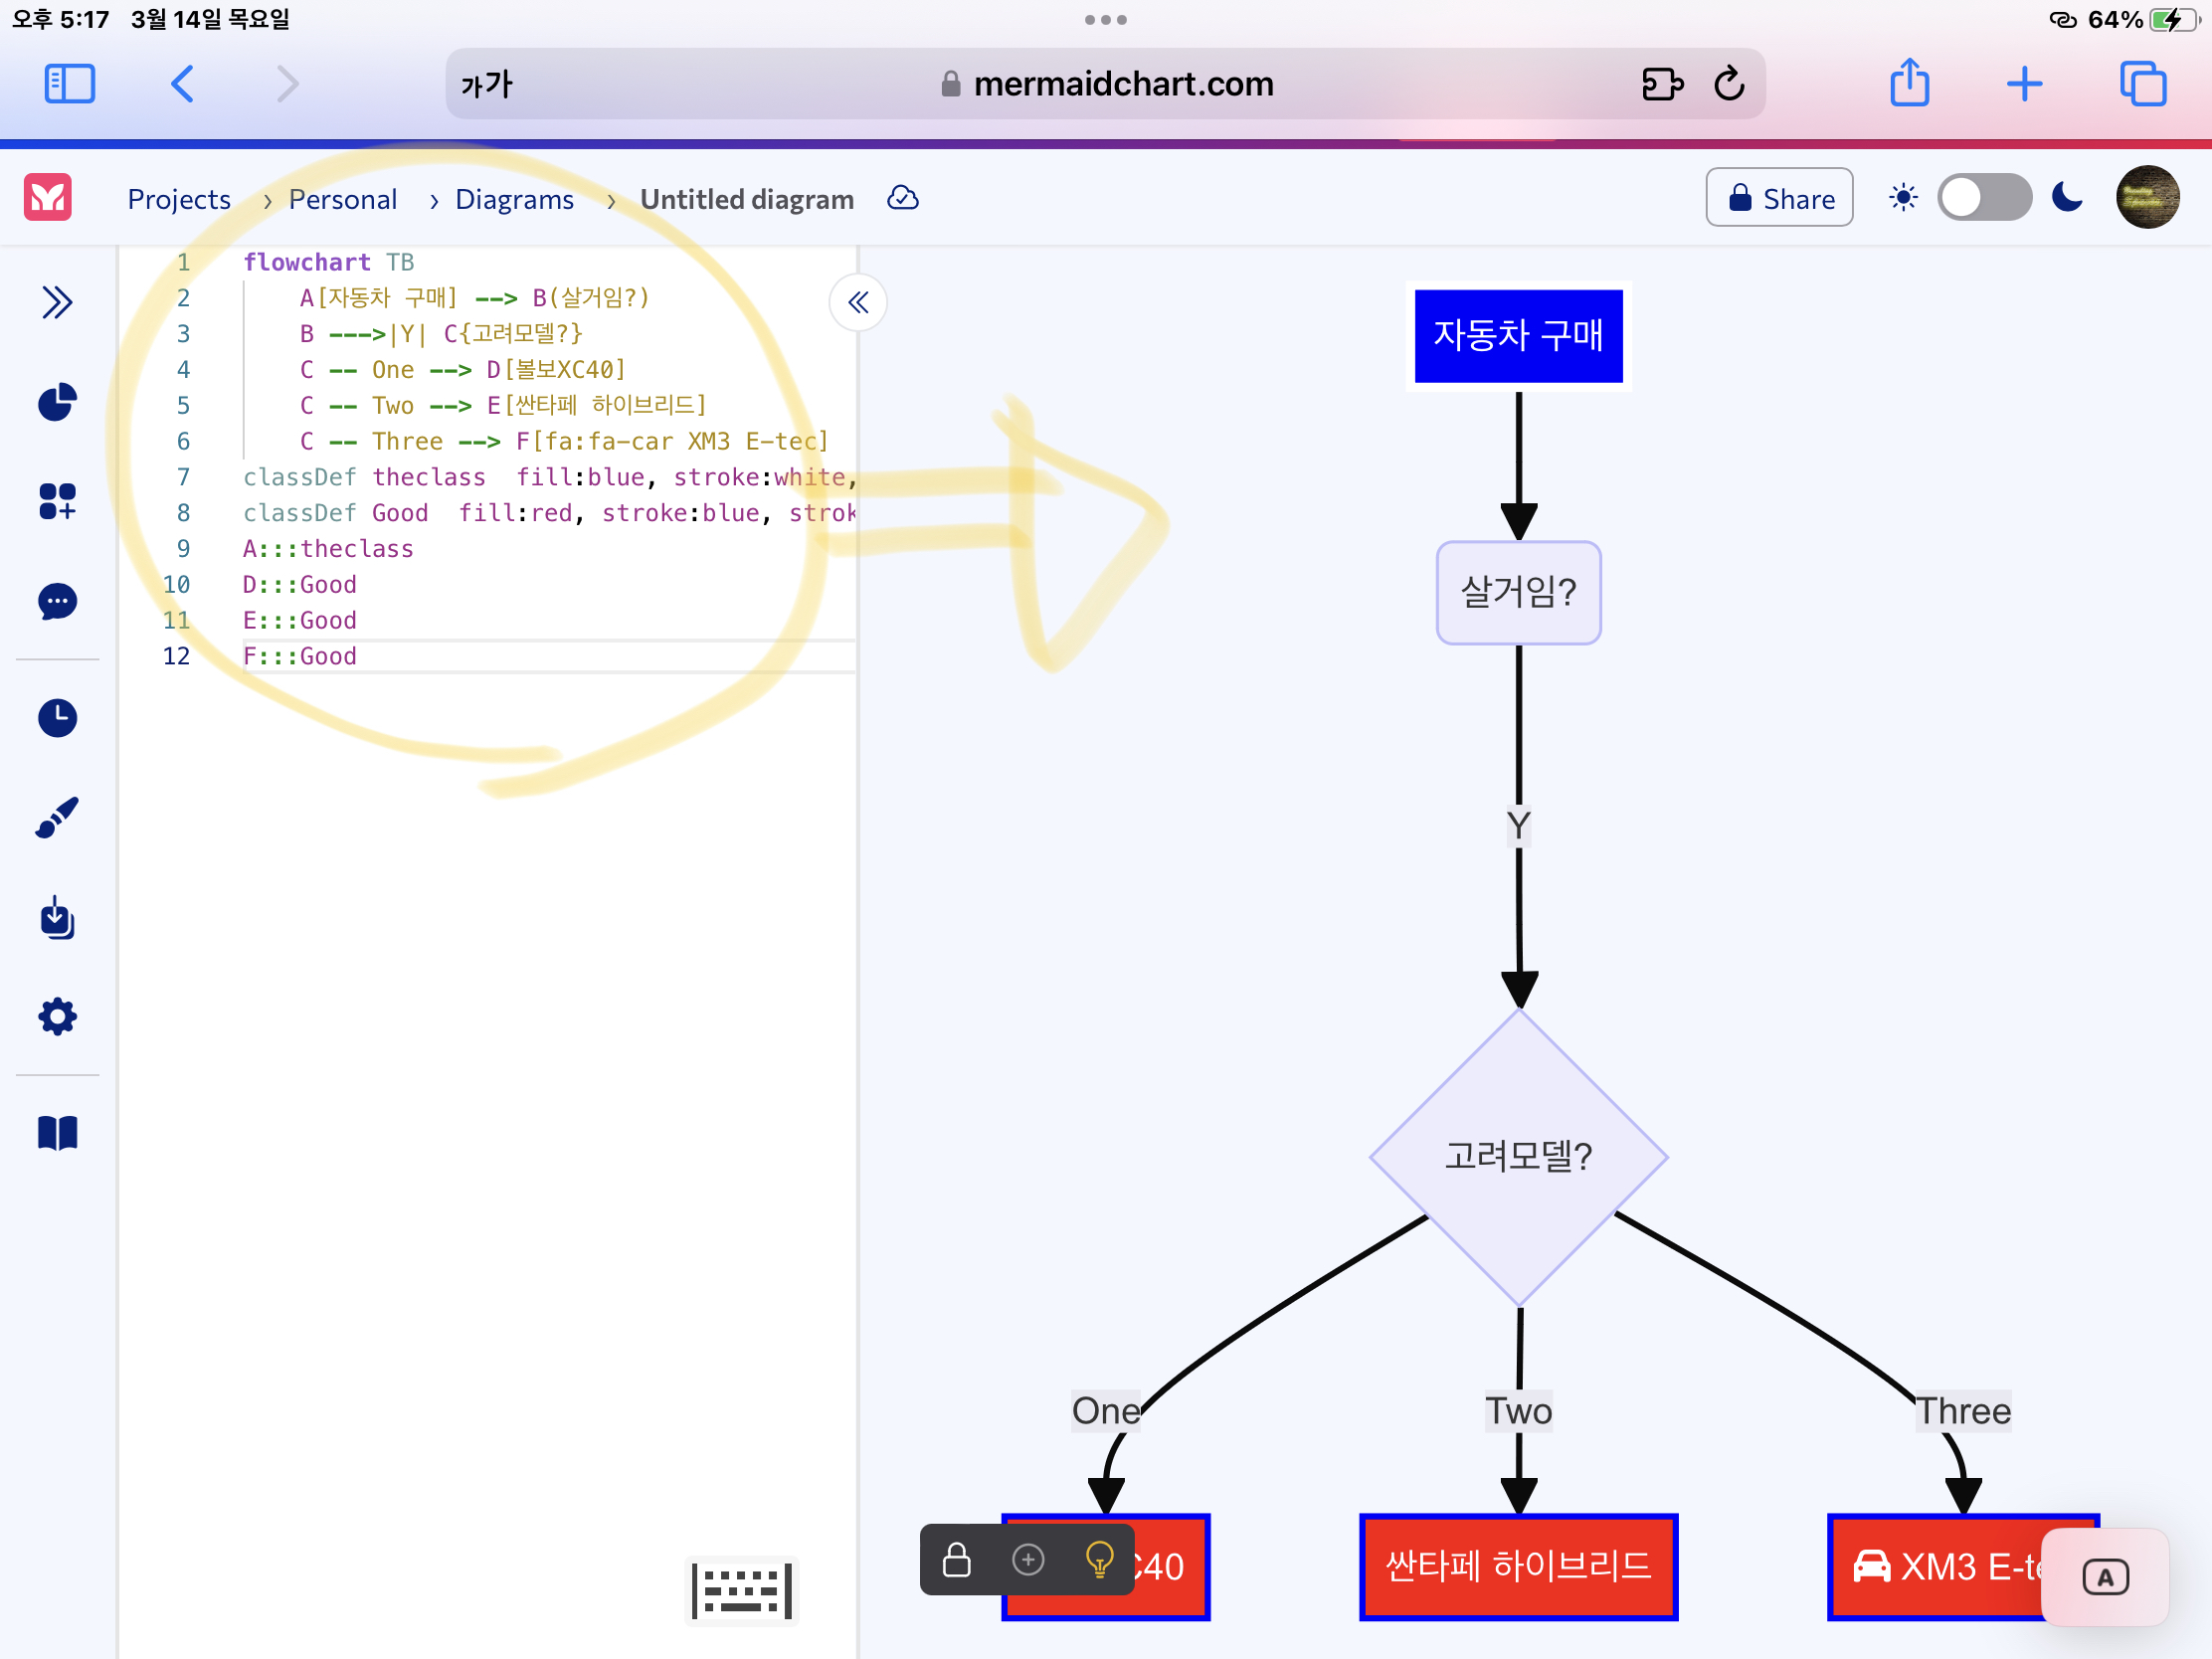Tap the three-dot multitasking menu

click(1105, 20)
